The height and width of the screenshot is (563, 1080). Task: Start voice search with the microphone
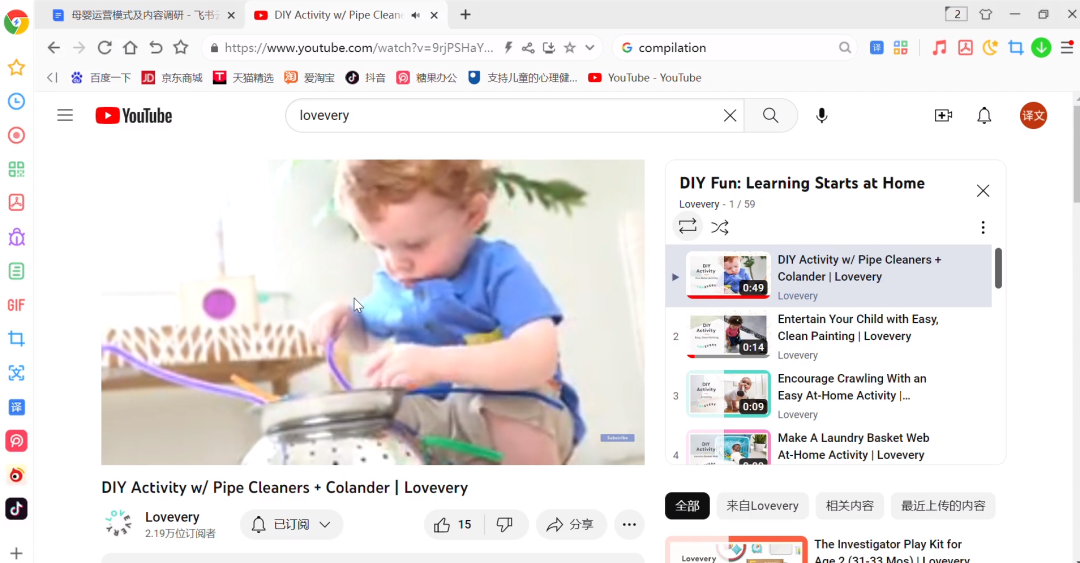click(x=821, y=115)
